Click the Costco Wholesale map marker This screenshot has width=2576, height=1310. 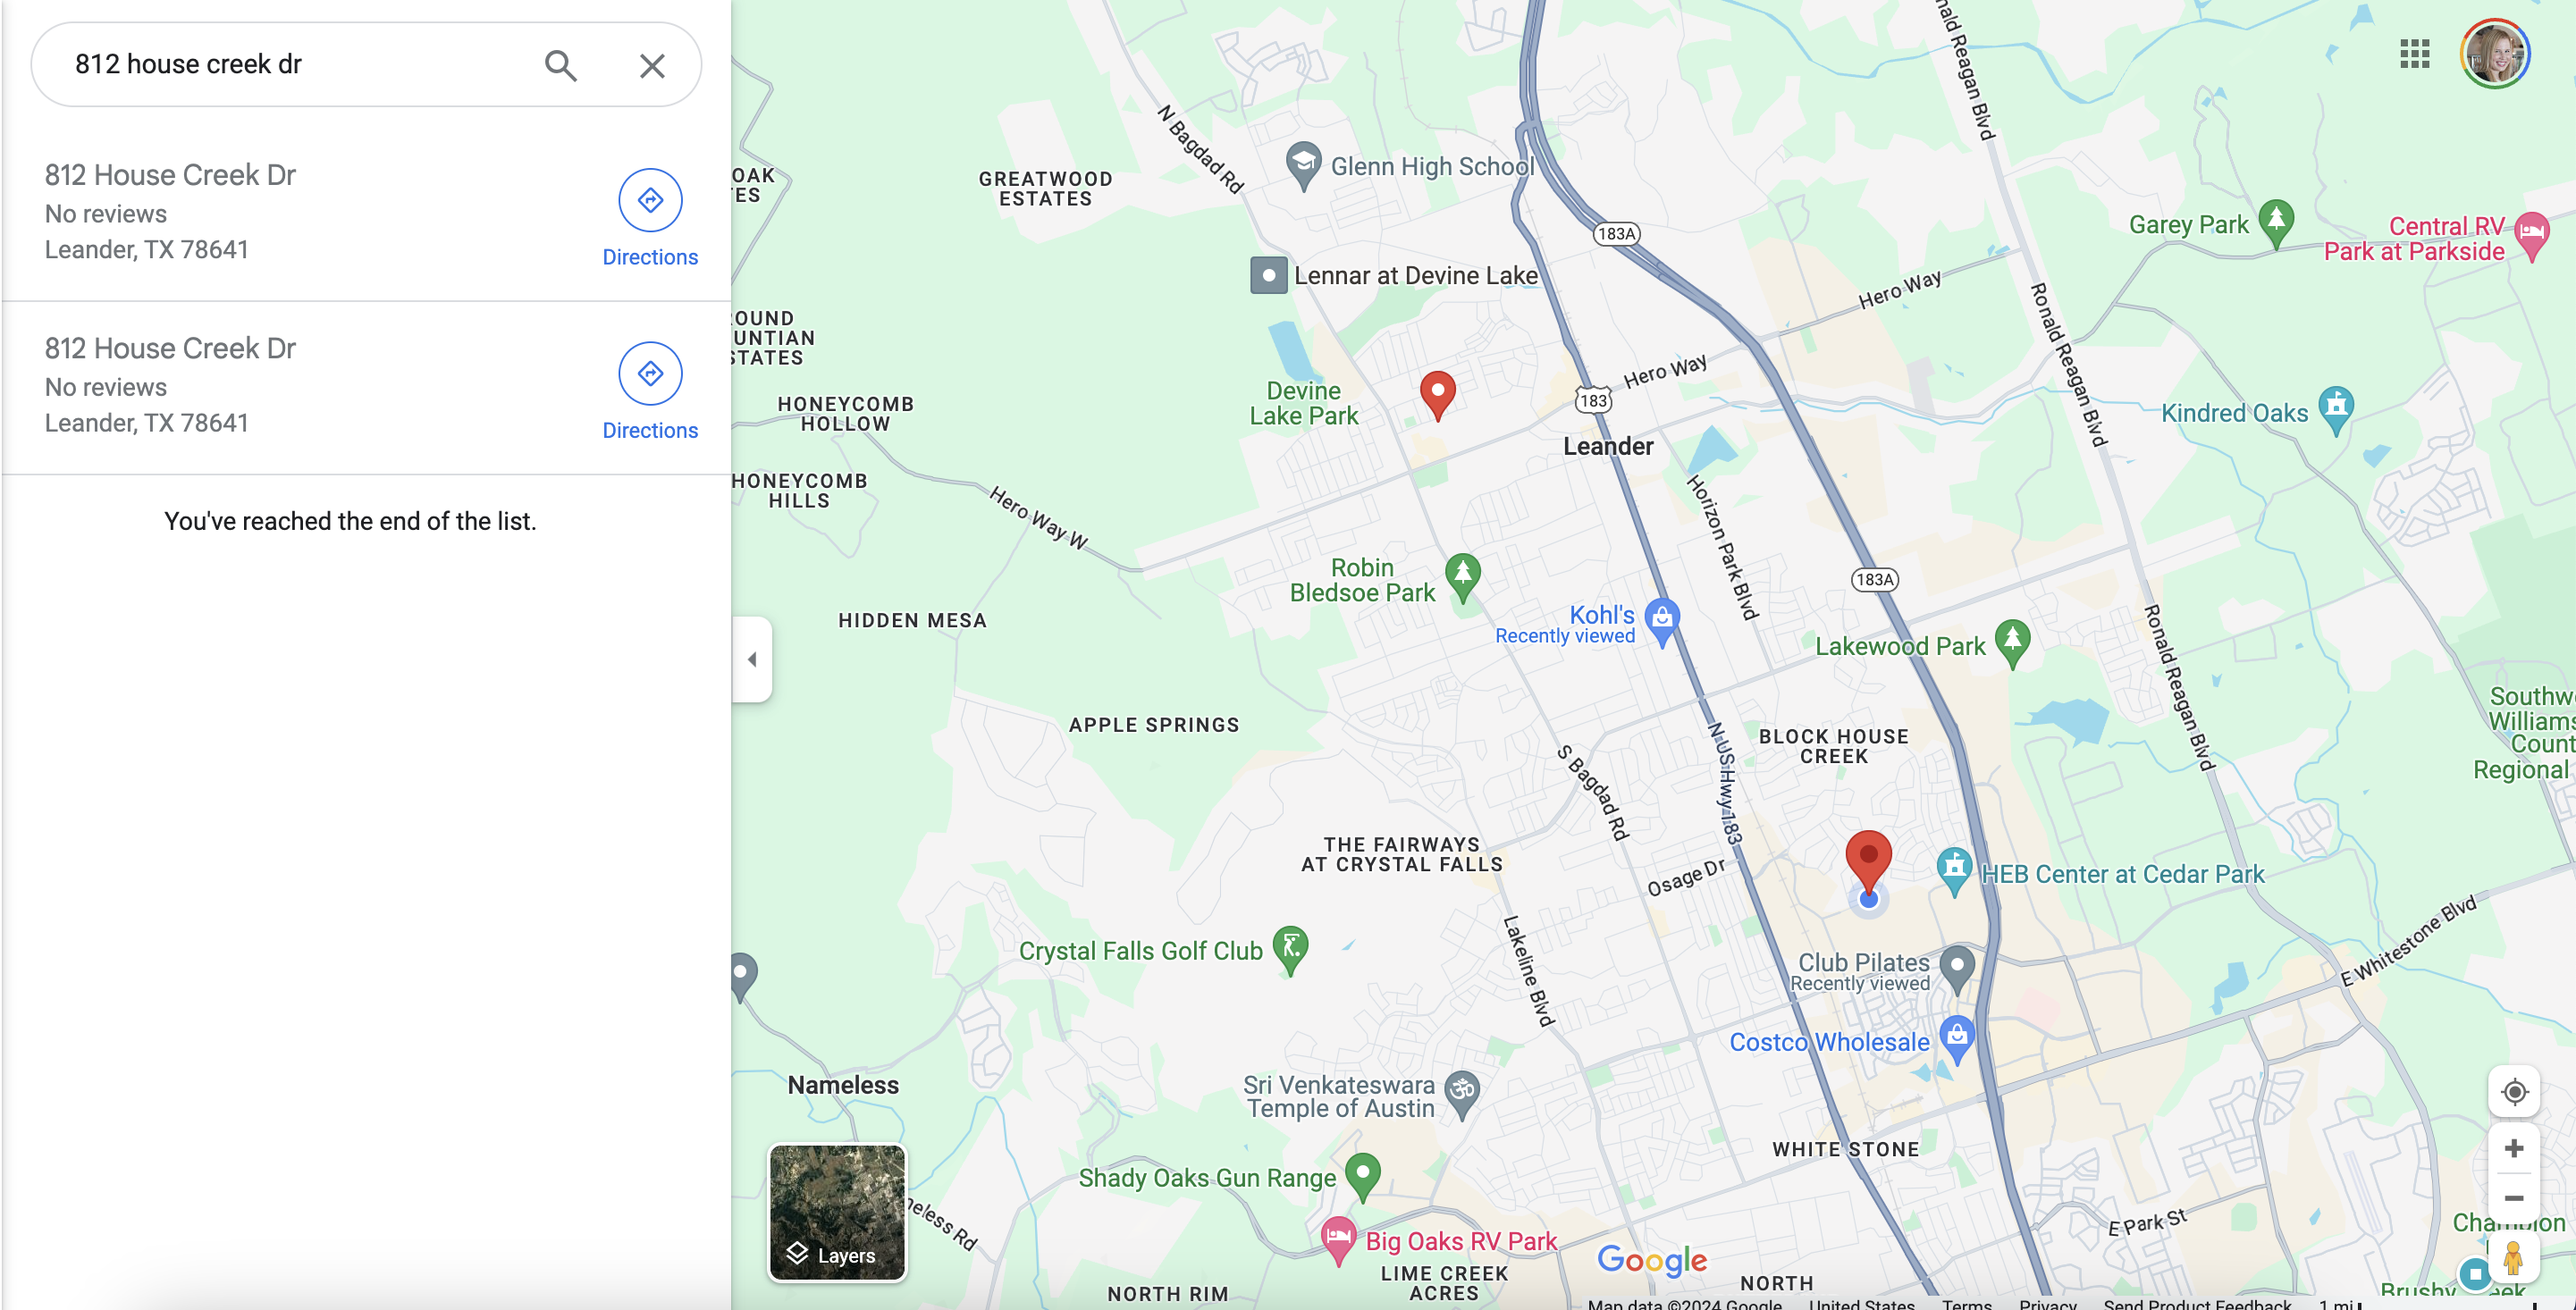point(1956,1038)
